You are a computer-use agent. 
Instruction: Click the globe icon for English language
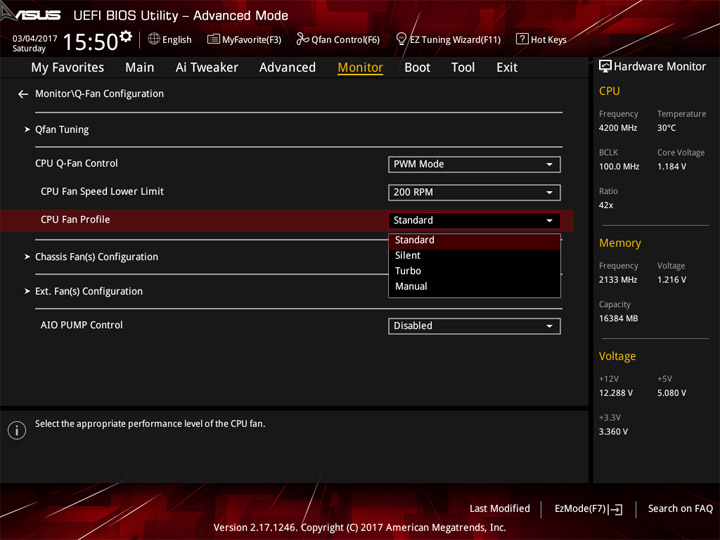(x=154, y=39)
